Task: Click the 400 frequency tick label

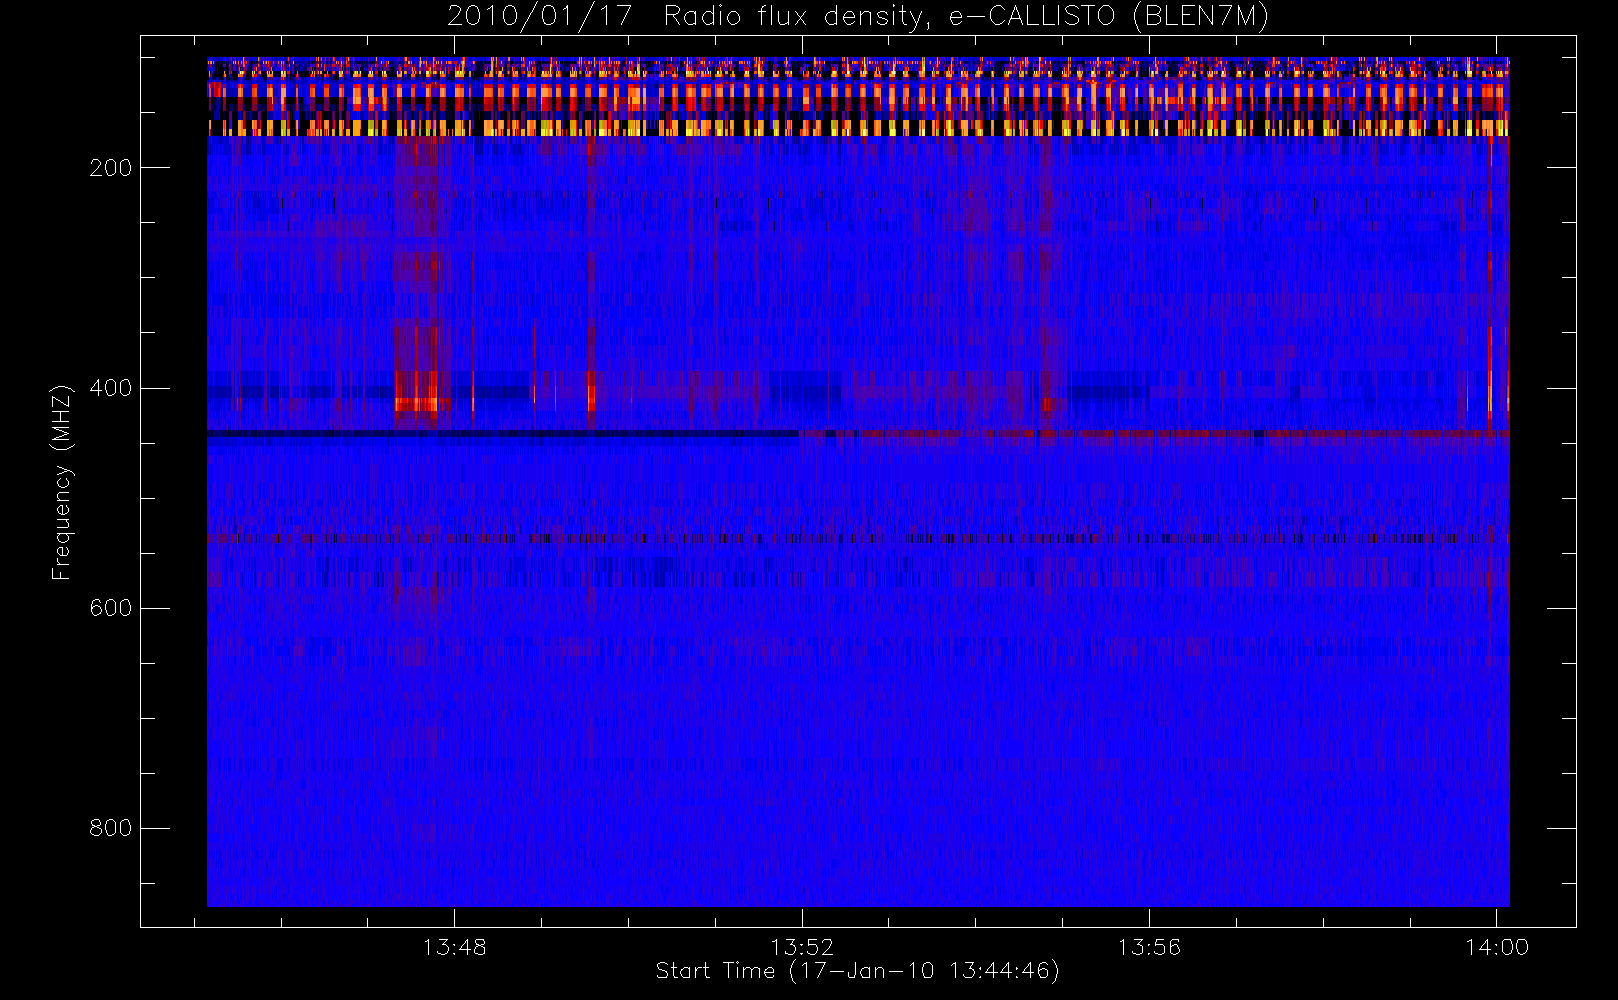Action: [110, 388]
